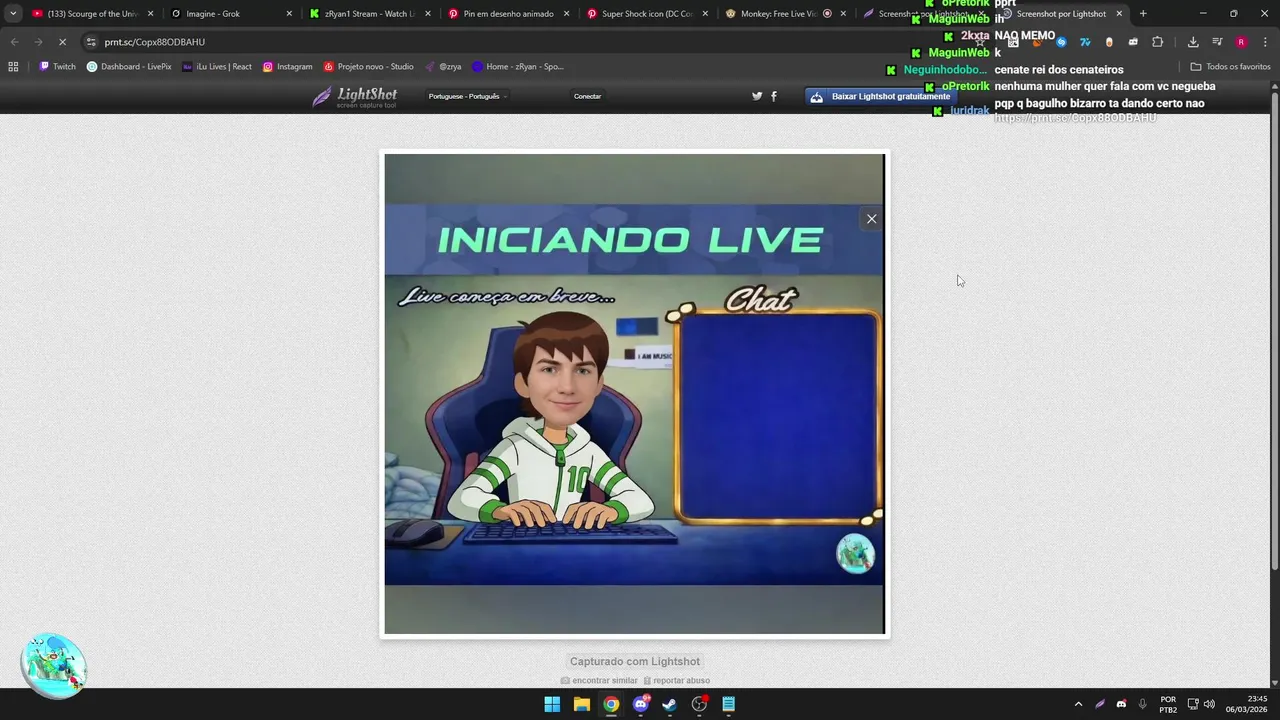Go back to previous page
Image resolution: width=1280 pixels, height=720 pixels.
click(x=14, y=42)
